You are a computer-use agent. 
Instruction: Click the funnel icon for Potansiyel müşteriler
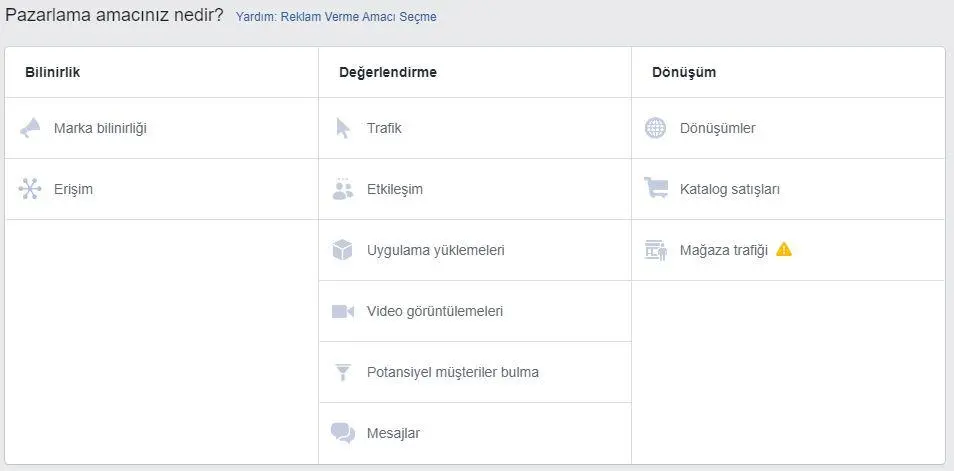[x=343, y=372]
